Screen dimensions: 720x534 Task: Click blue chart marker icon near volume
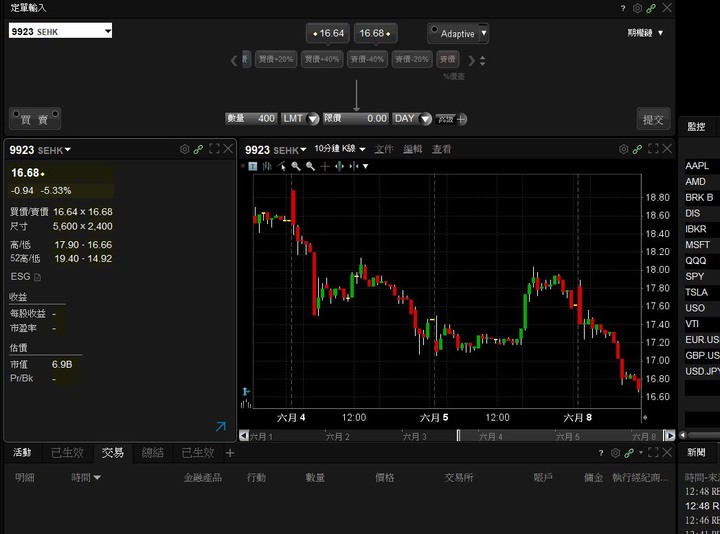point(246,392)
